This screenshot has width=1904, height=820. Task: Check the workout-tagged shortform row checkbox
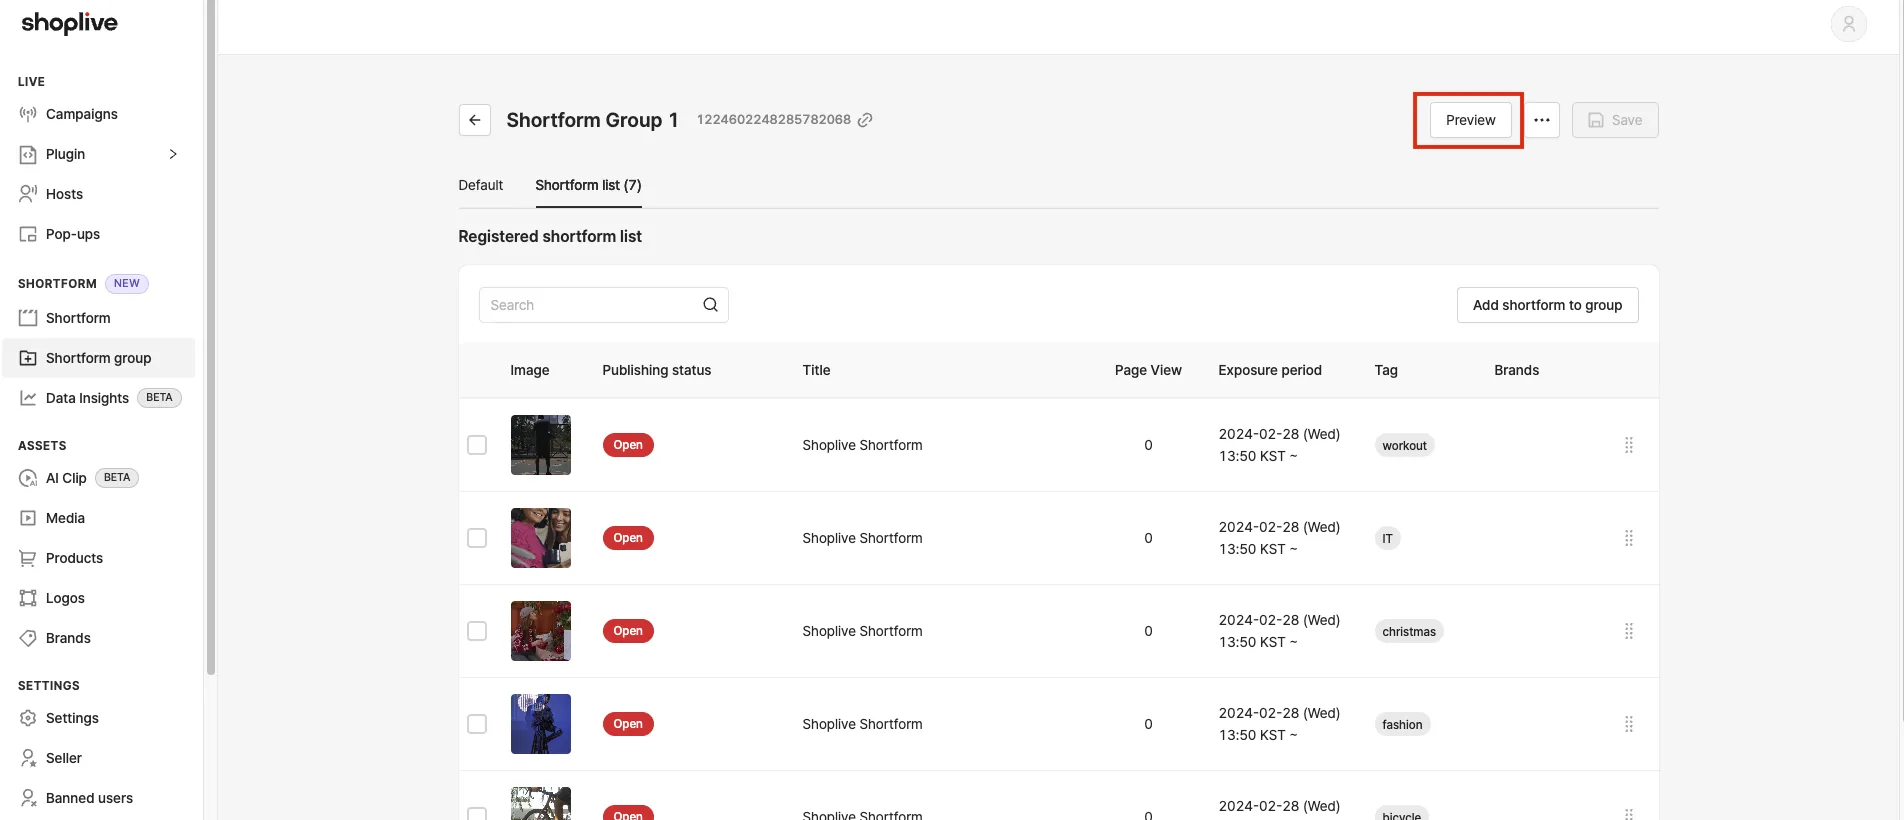[x=477, y=445]
